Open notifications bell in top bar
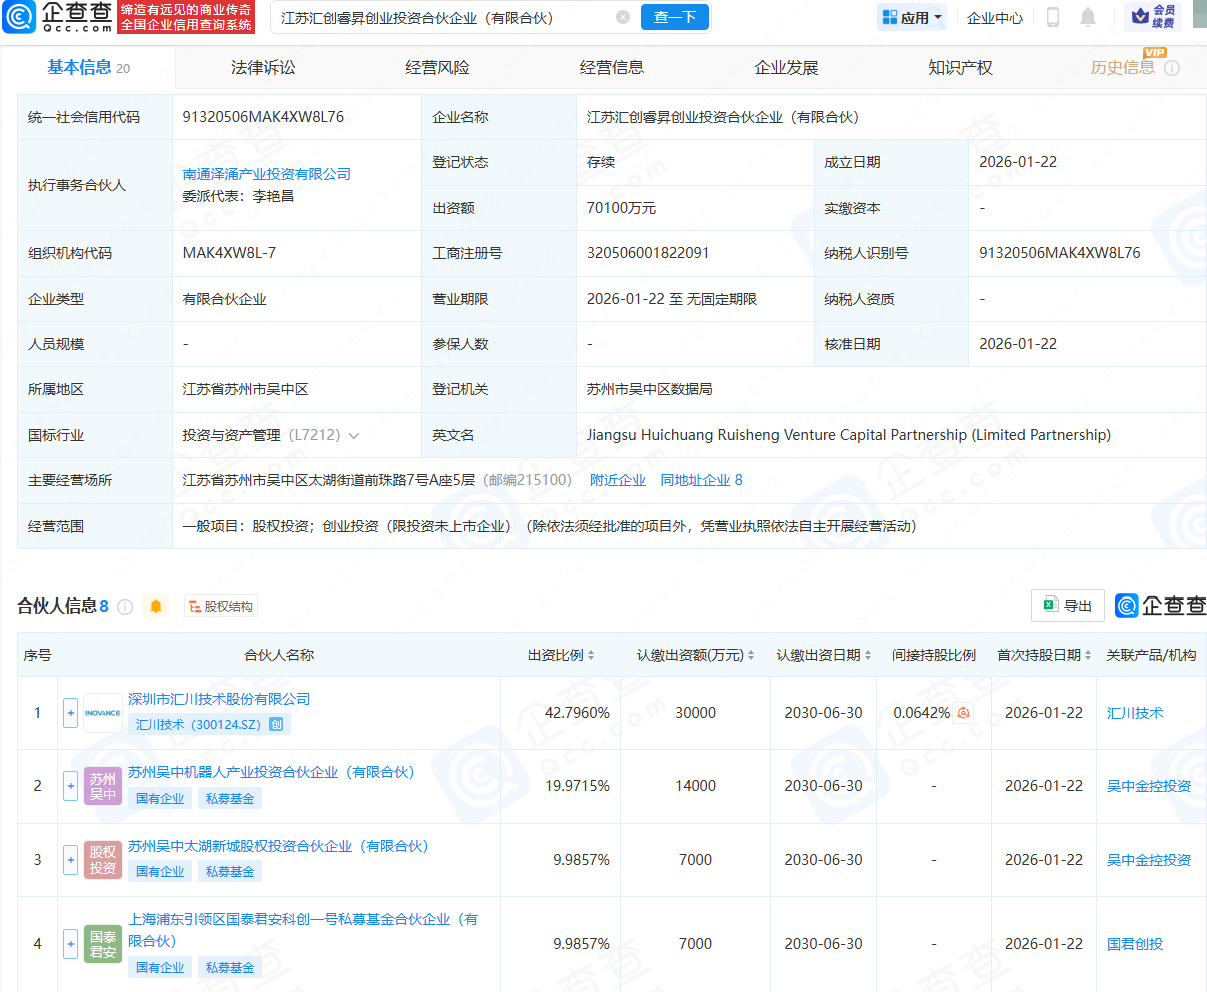 click(x=1088, y=17)
